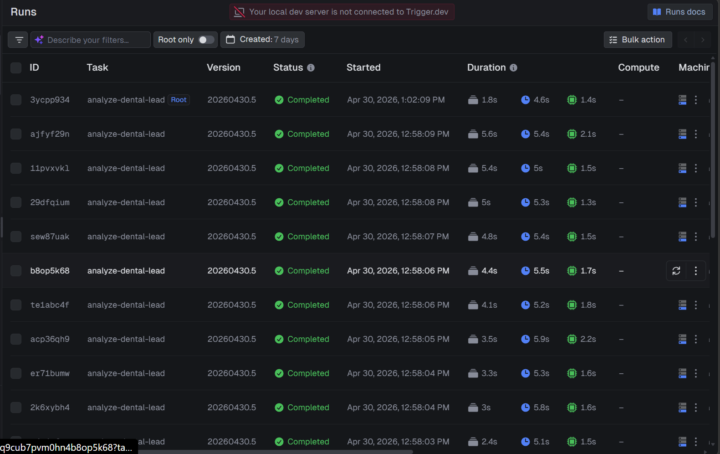Click machine icon on ajfyf29n row
This screenshot has height=454, width=720.
click(682, 134)
